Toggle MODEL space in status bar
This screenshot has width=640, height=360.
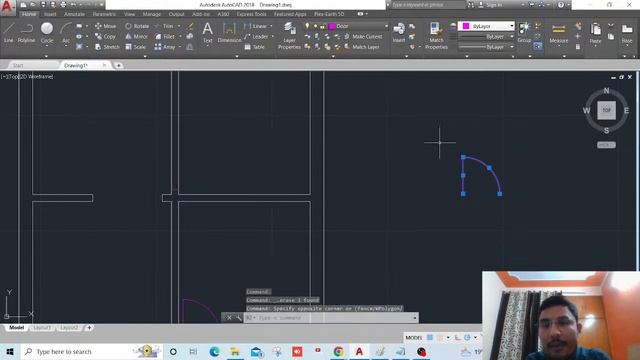click(x=413, y=338)
